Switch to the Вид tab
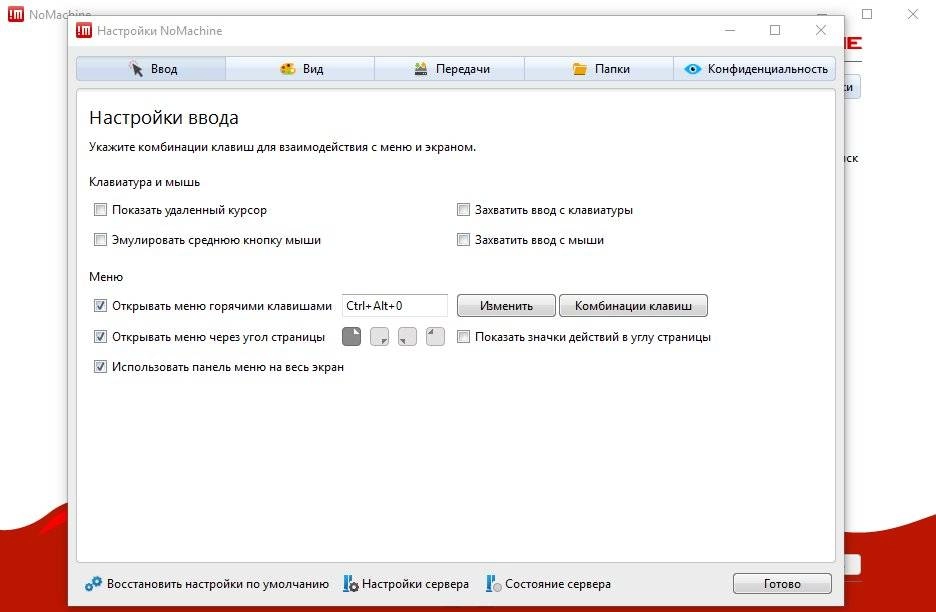 click(x=300, y=69)
